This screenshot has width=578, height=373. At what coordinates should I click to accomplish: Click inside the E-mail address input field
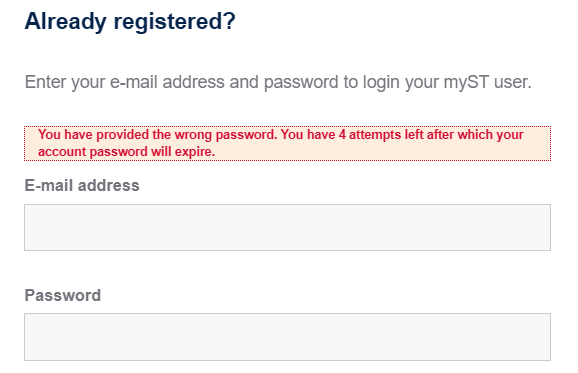pos(287,227)
